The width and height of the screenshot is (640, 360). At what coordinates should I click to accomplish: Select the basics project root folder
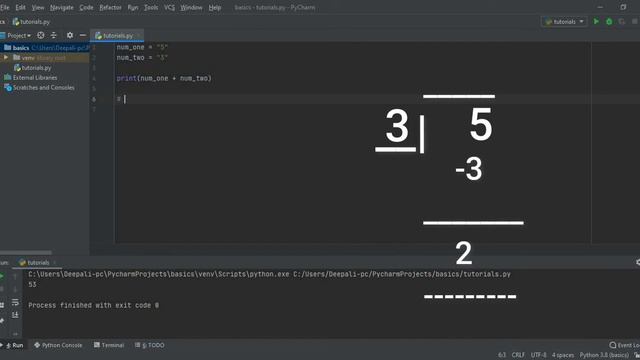pyautogui.click(x=44, y=48)
